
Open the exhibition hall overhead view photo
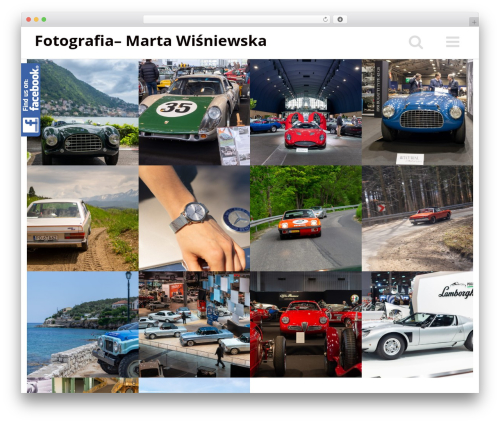194,324
